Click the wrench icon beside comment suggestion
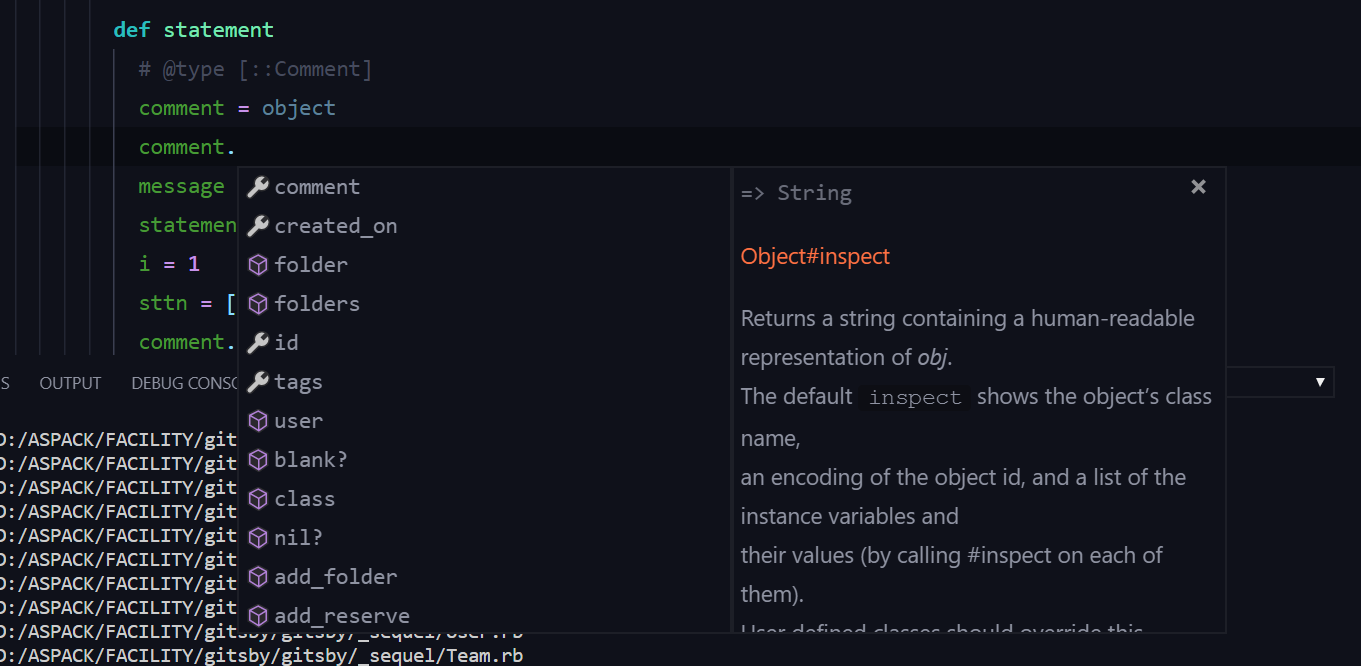The width and height of the screenshot is (1361, 666). pyautogui.click(x=258, y=187)
